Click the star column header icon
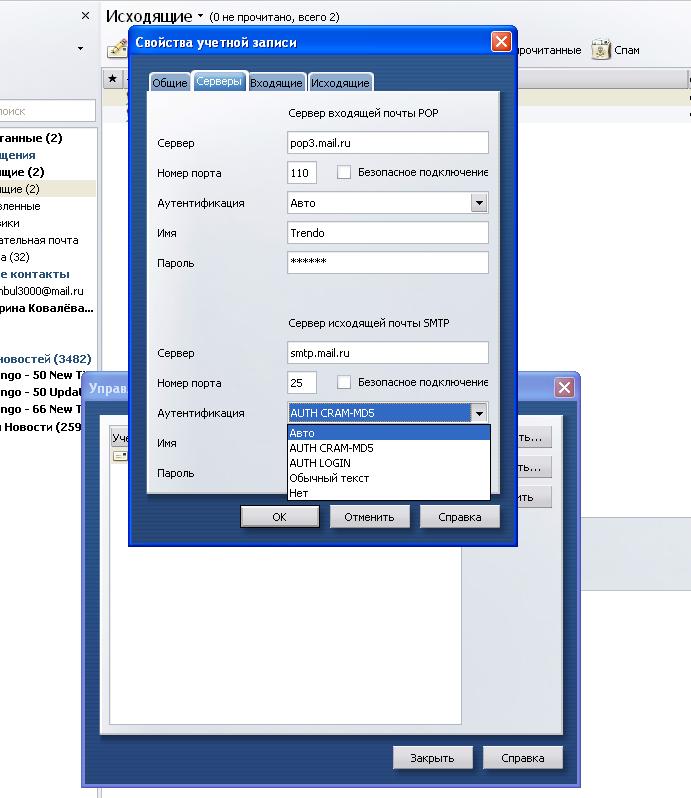The height and width of the screenshot is (798, 691). click(x=112, y=78)
